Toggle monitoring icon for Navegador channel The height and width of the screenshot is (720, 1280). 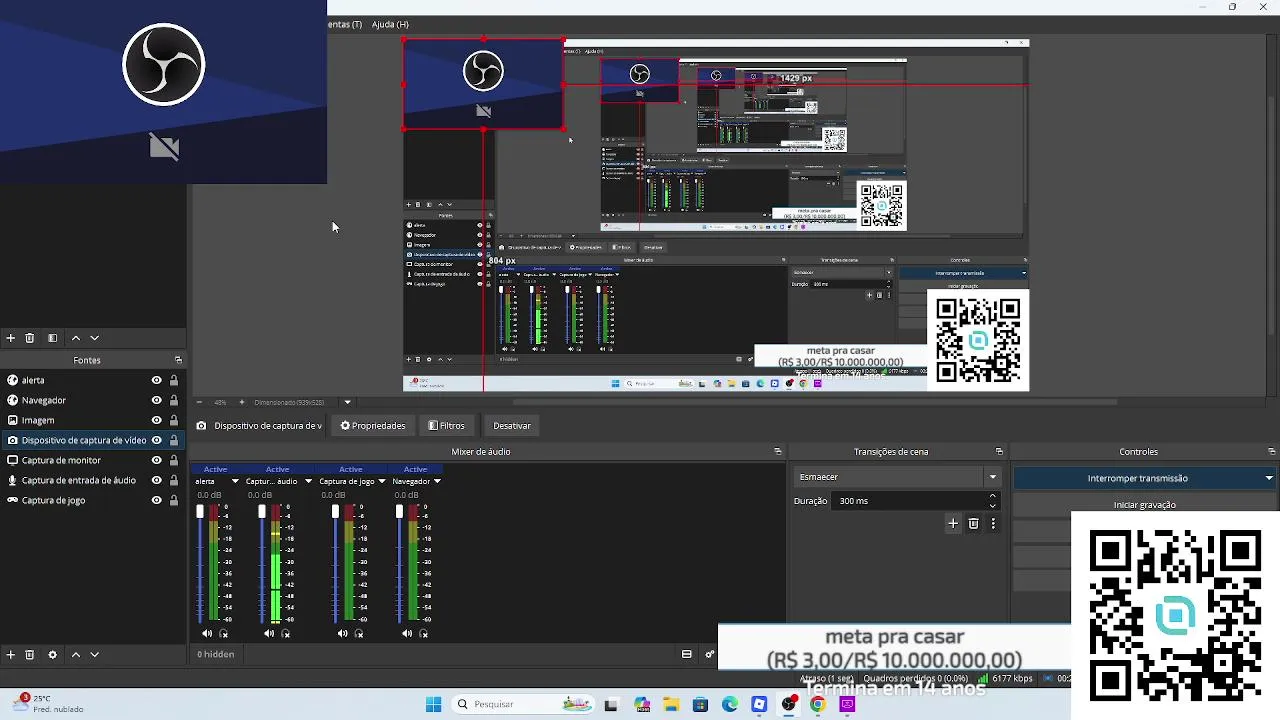422,633
